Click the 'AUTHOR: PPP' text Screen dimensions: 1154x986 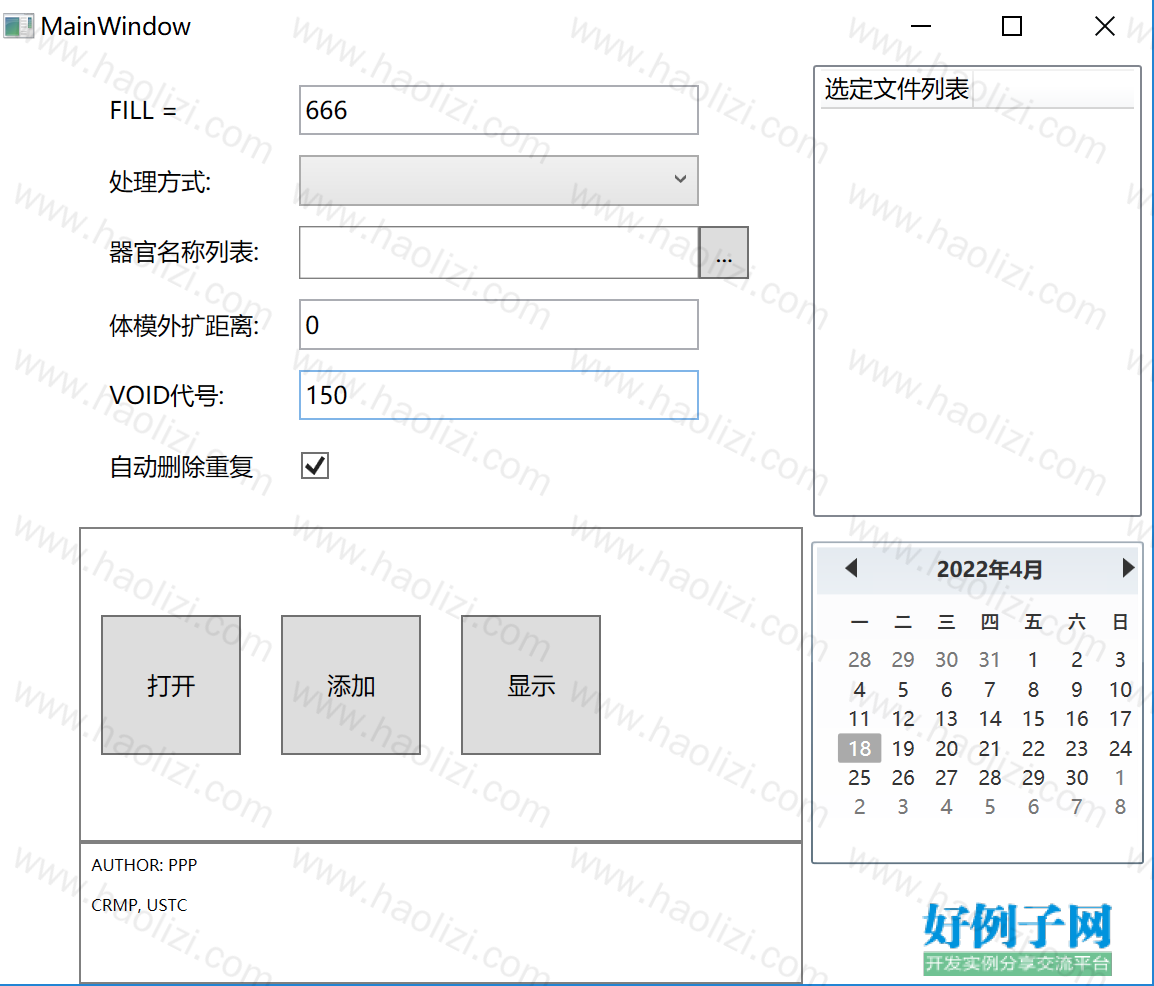[144, 865]
